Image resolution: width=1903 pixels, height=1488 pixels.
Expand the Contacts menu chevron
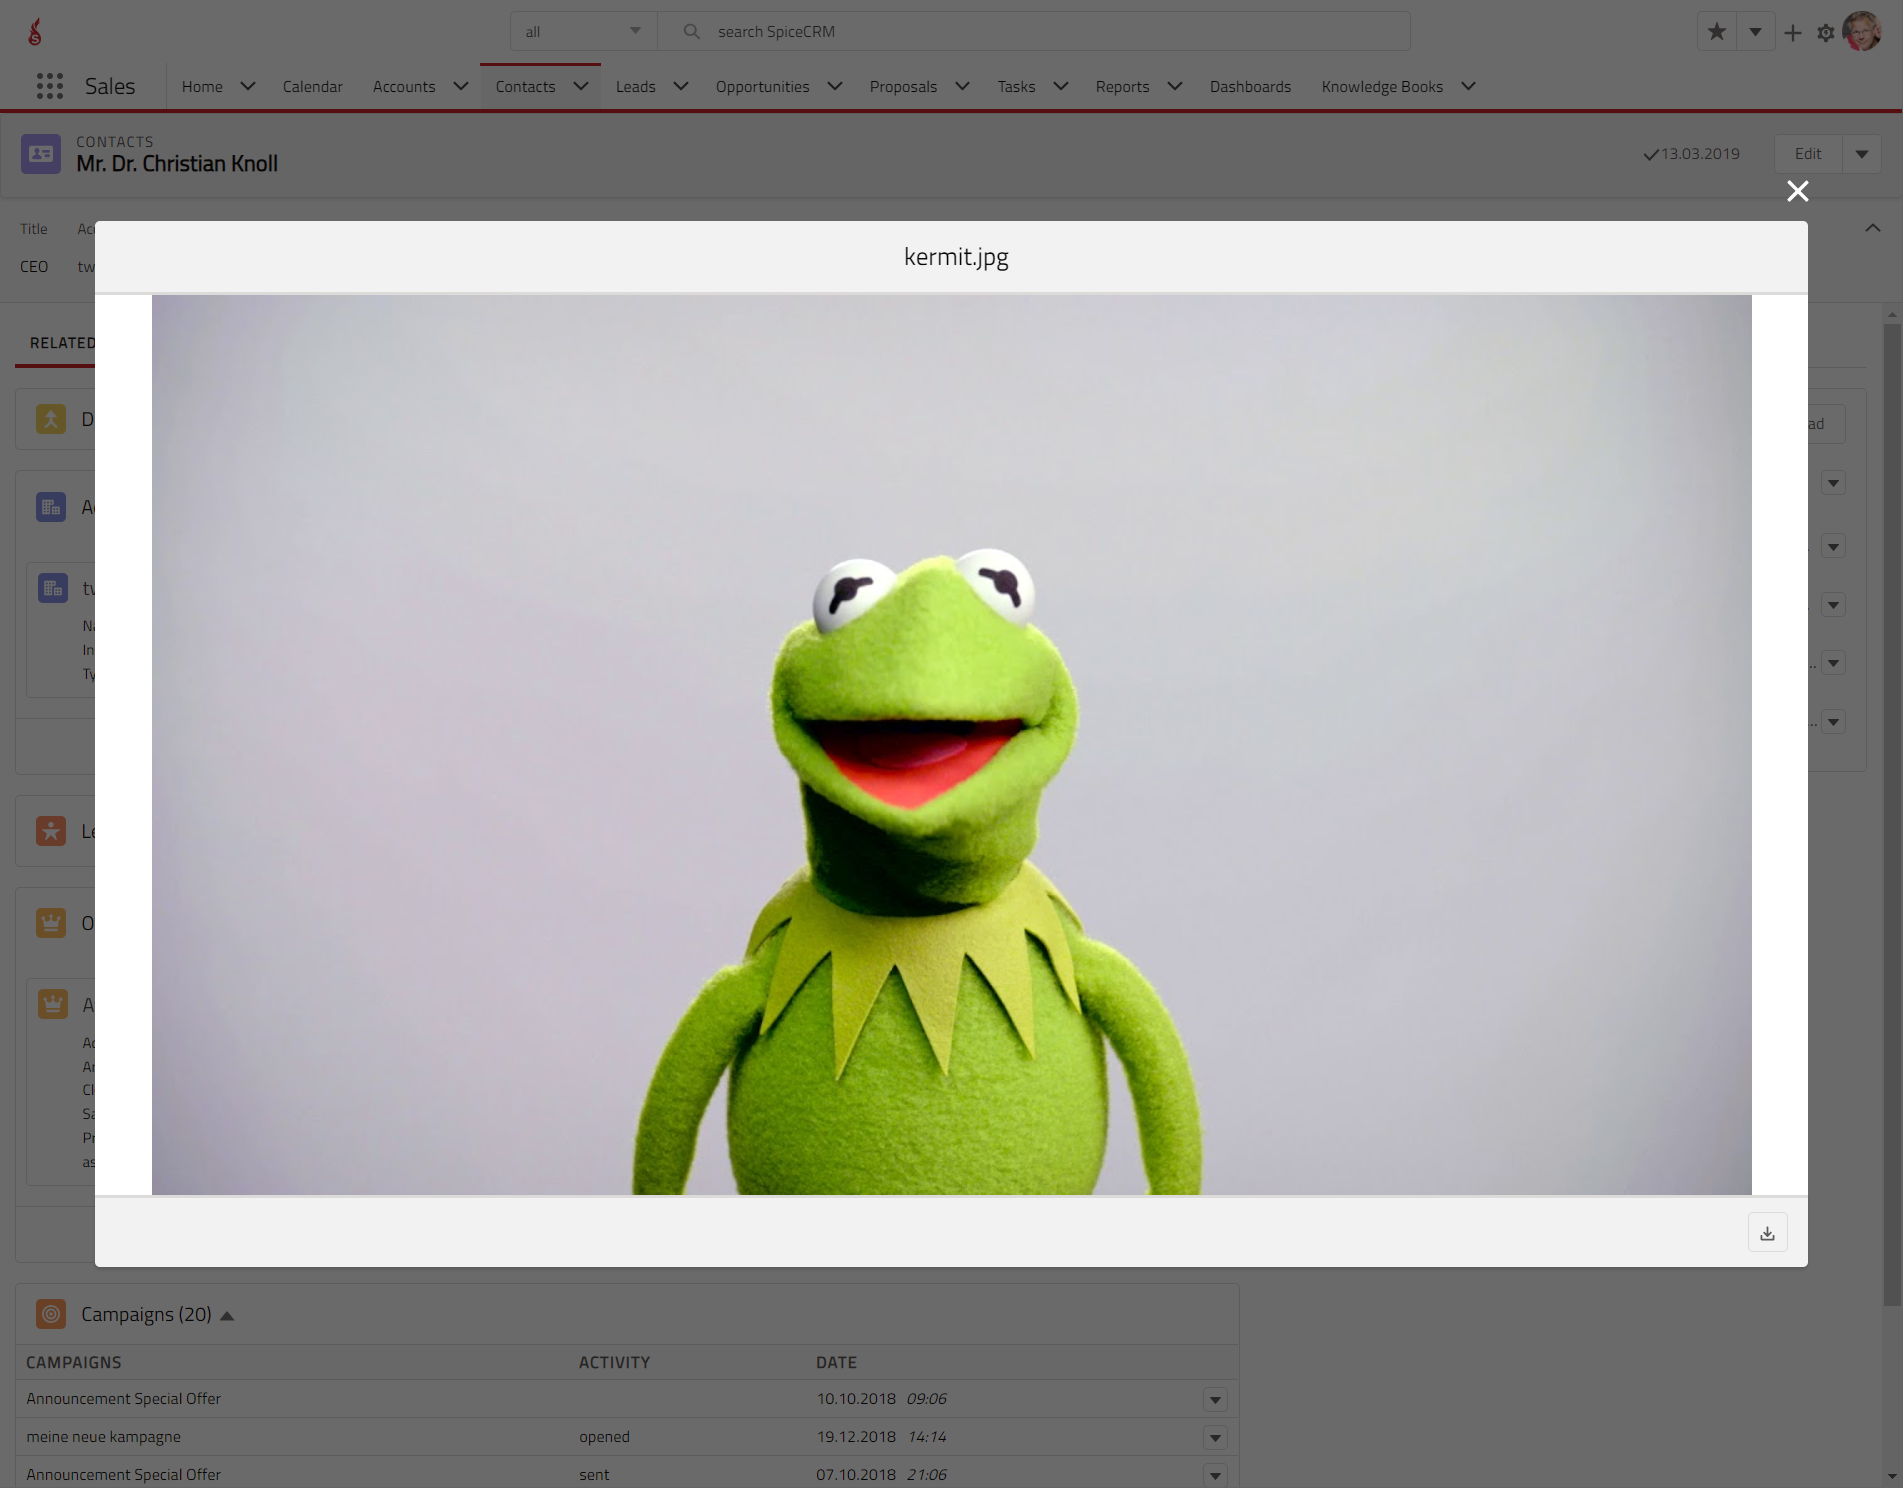click(x=581, y=86)
